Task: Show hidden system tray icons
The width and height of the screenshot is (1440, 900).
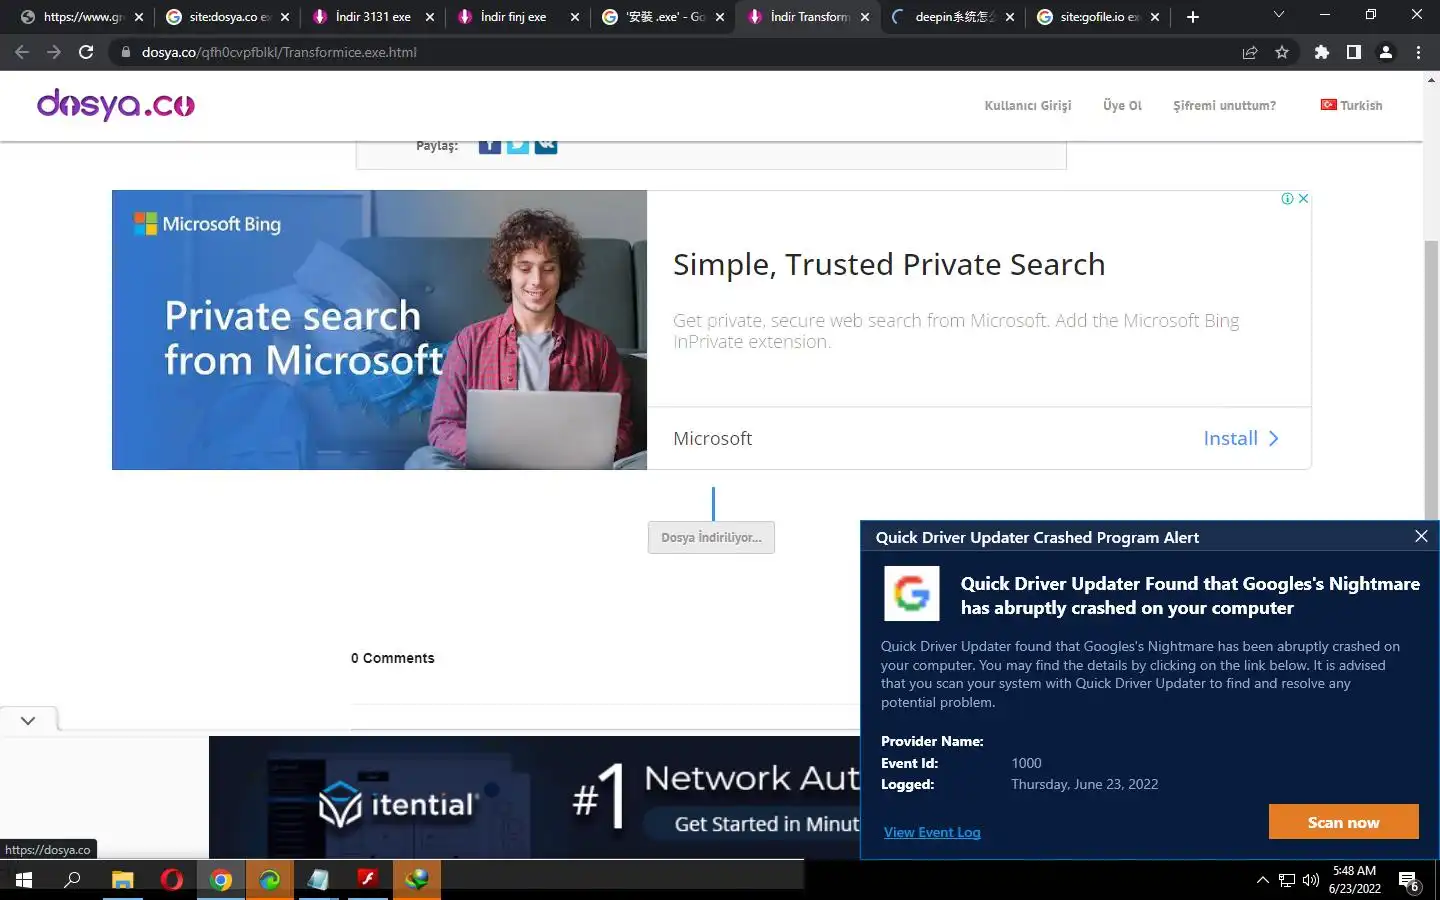Action: tap(1262, 880)
